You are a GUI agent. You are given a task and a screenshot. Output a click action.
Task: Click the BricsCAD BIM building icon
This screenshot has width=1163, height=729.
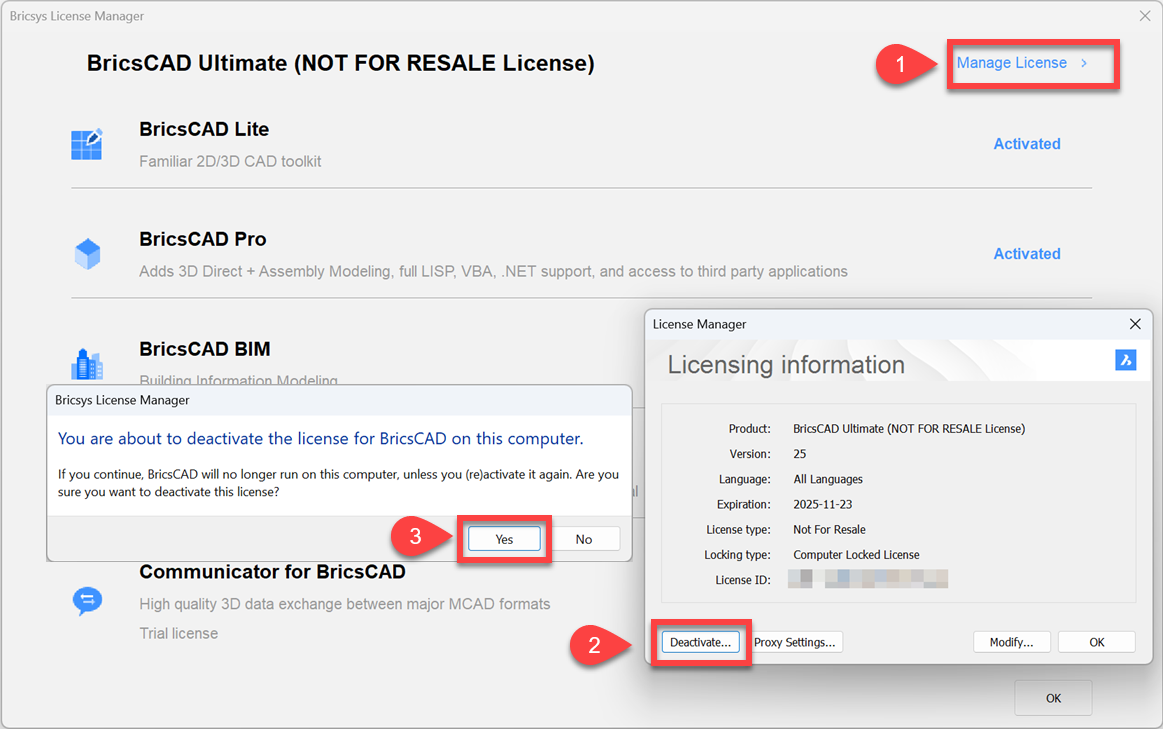87,365
